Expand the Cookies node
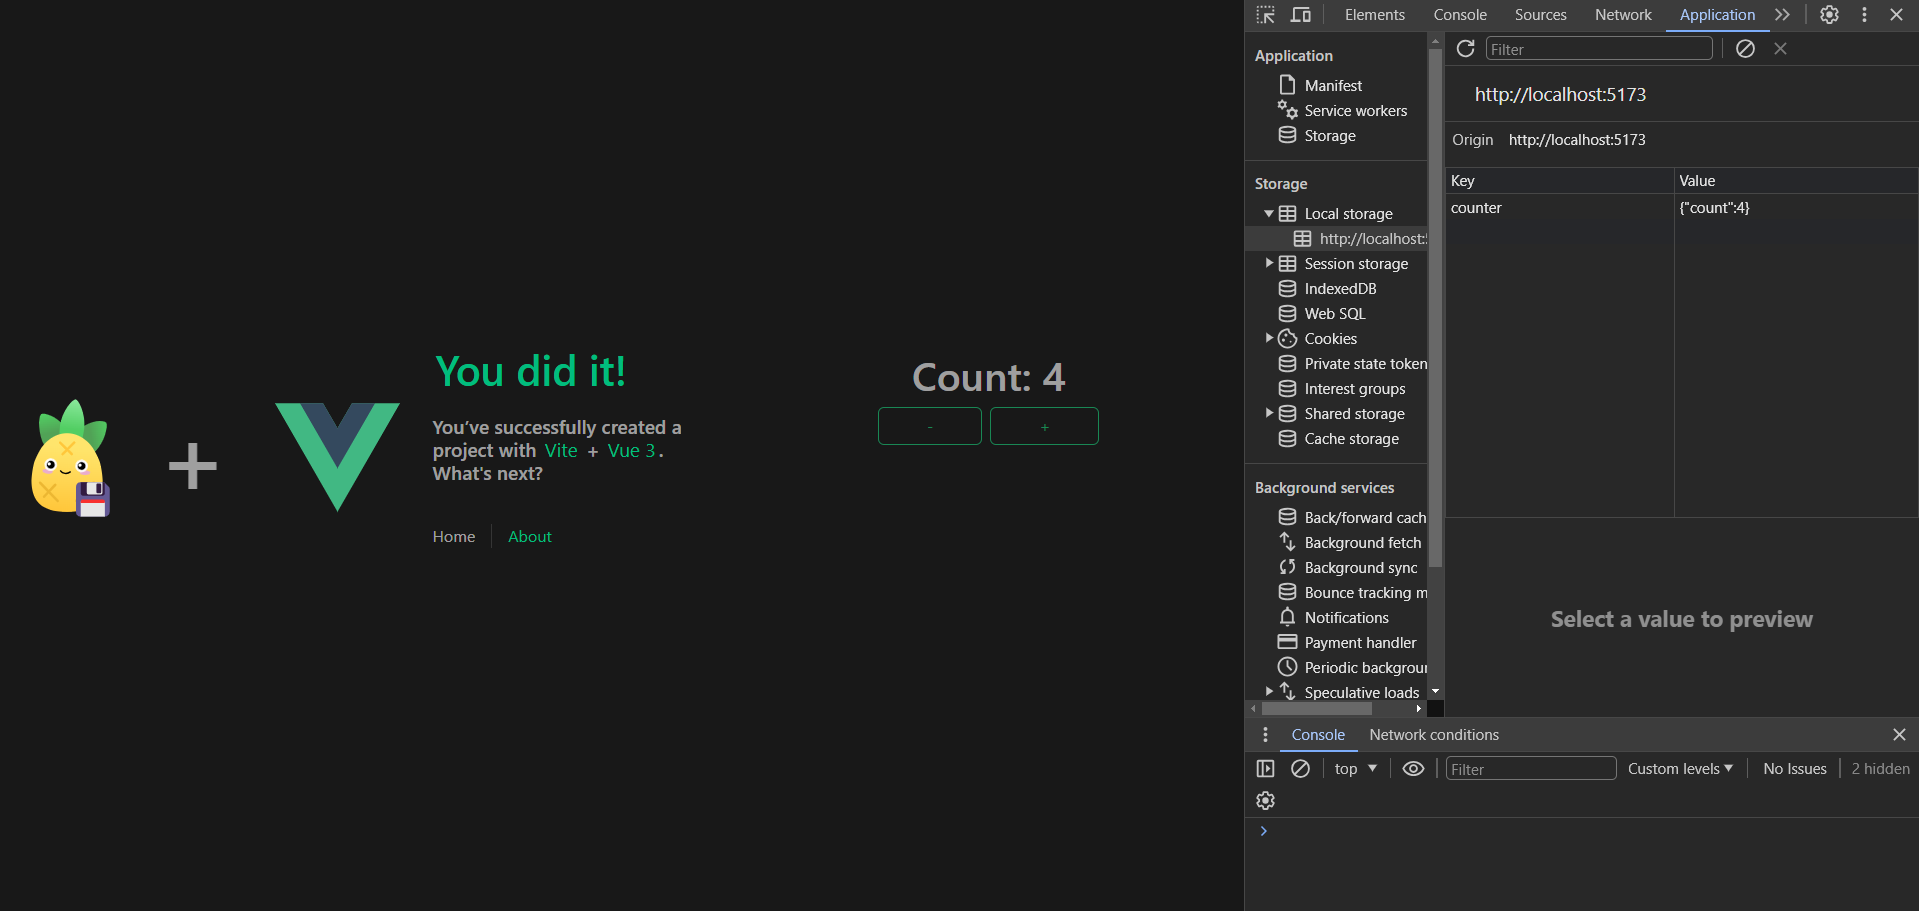The height and width of the screenshot is (911, 1919). click(x=1269, y=339)
